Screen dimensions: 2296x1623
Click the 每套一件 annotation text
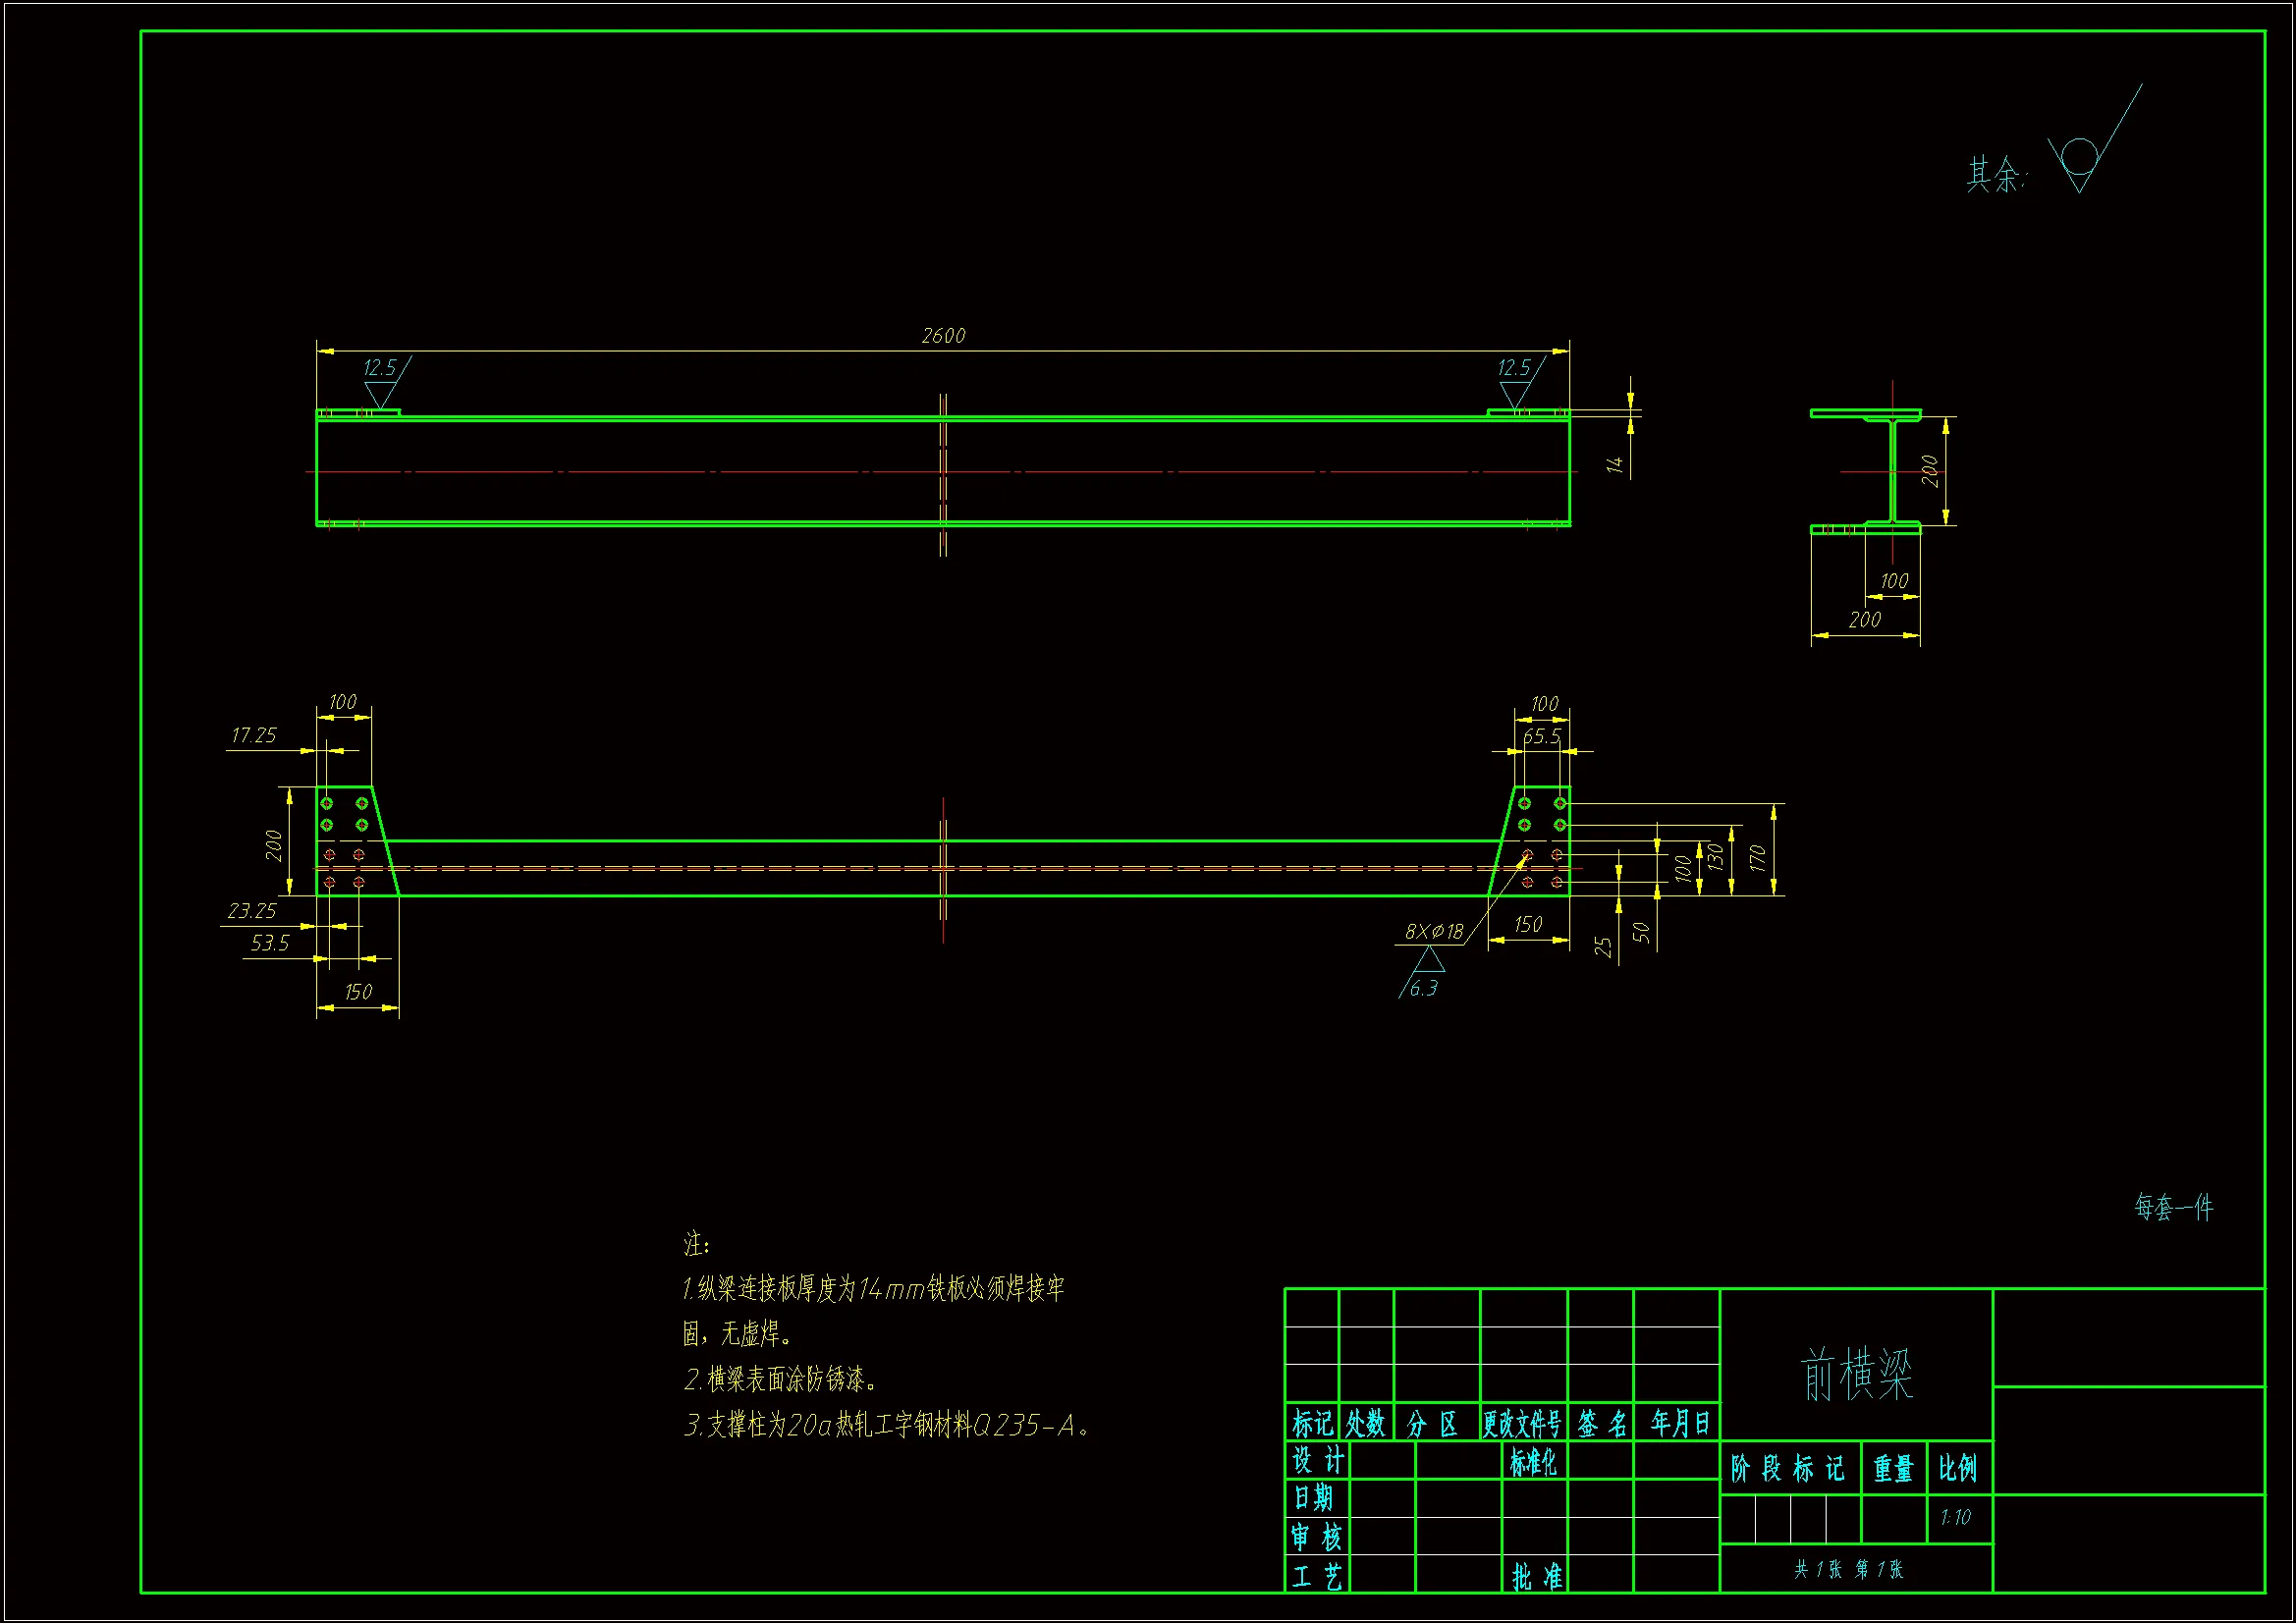pyautogui.click(x=2174, y=1207)
